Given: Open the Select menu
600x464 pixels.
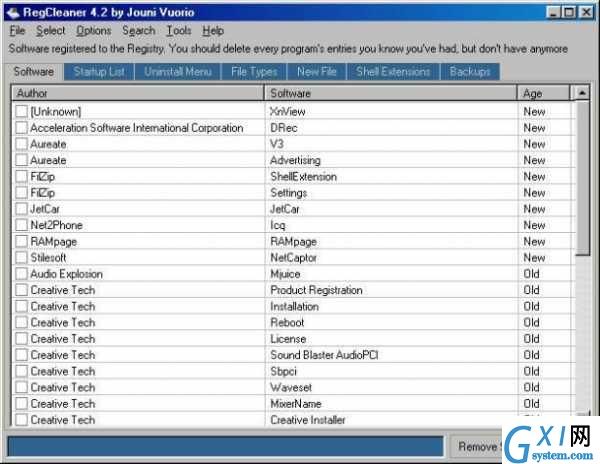Looking at the screenshot, I should (x=51, y=31).
